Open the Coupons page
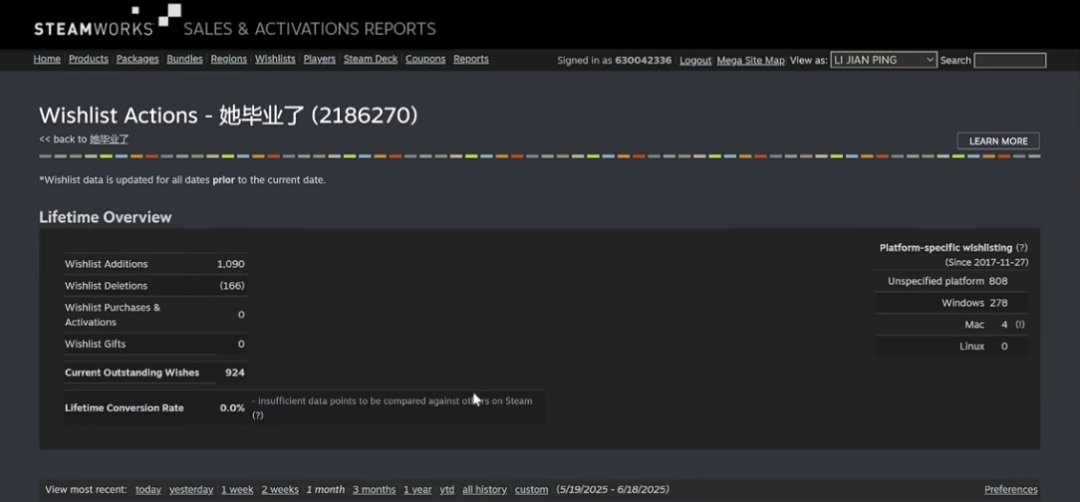The height and width of the screenshot is (502, 1080). (425, 59)
